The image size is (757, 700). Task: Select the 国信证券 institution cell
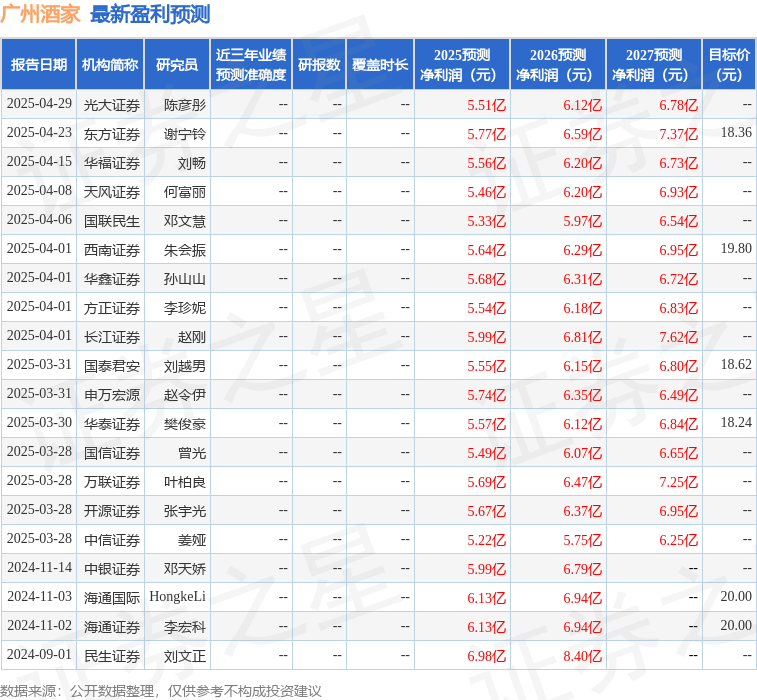click(x=112, y=452)
